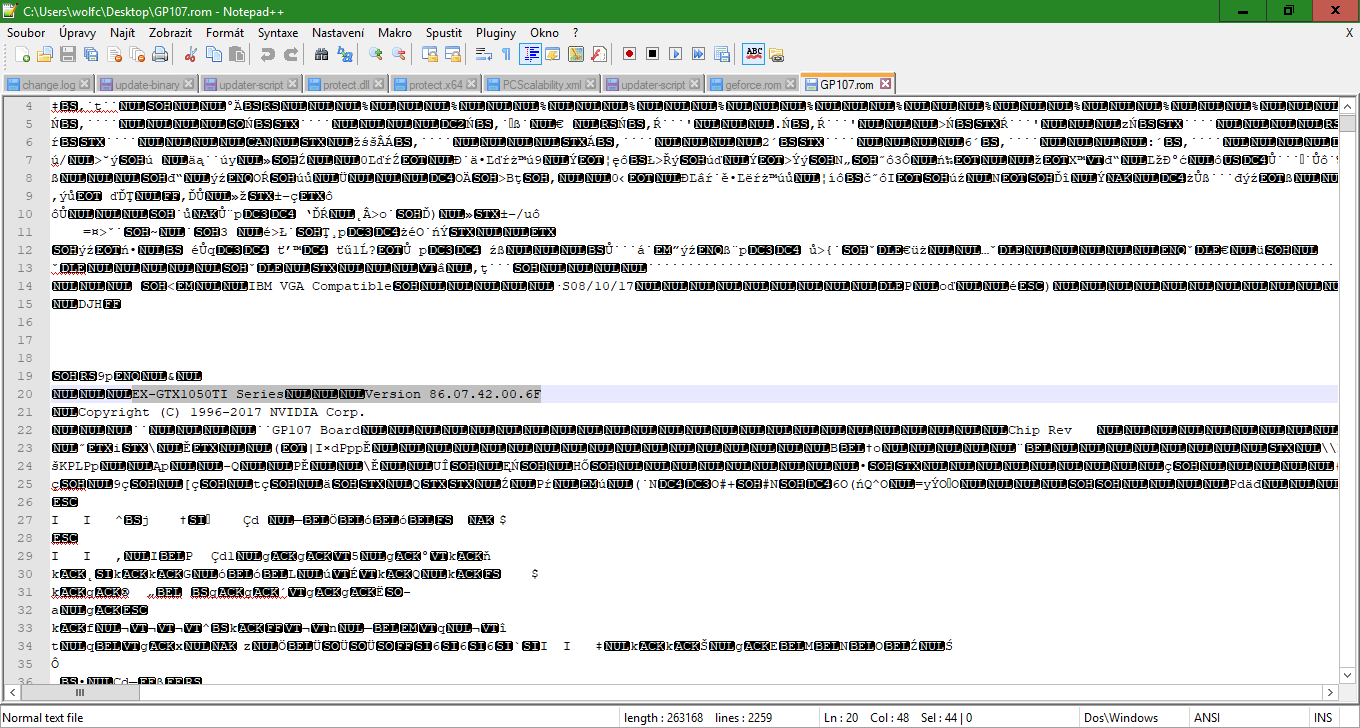Screen dimensions: 1360x728
Task: Toggle word wrap in the toolbar
Action: 484,54
